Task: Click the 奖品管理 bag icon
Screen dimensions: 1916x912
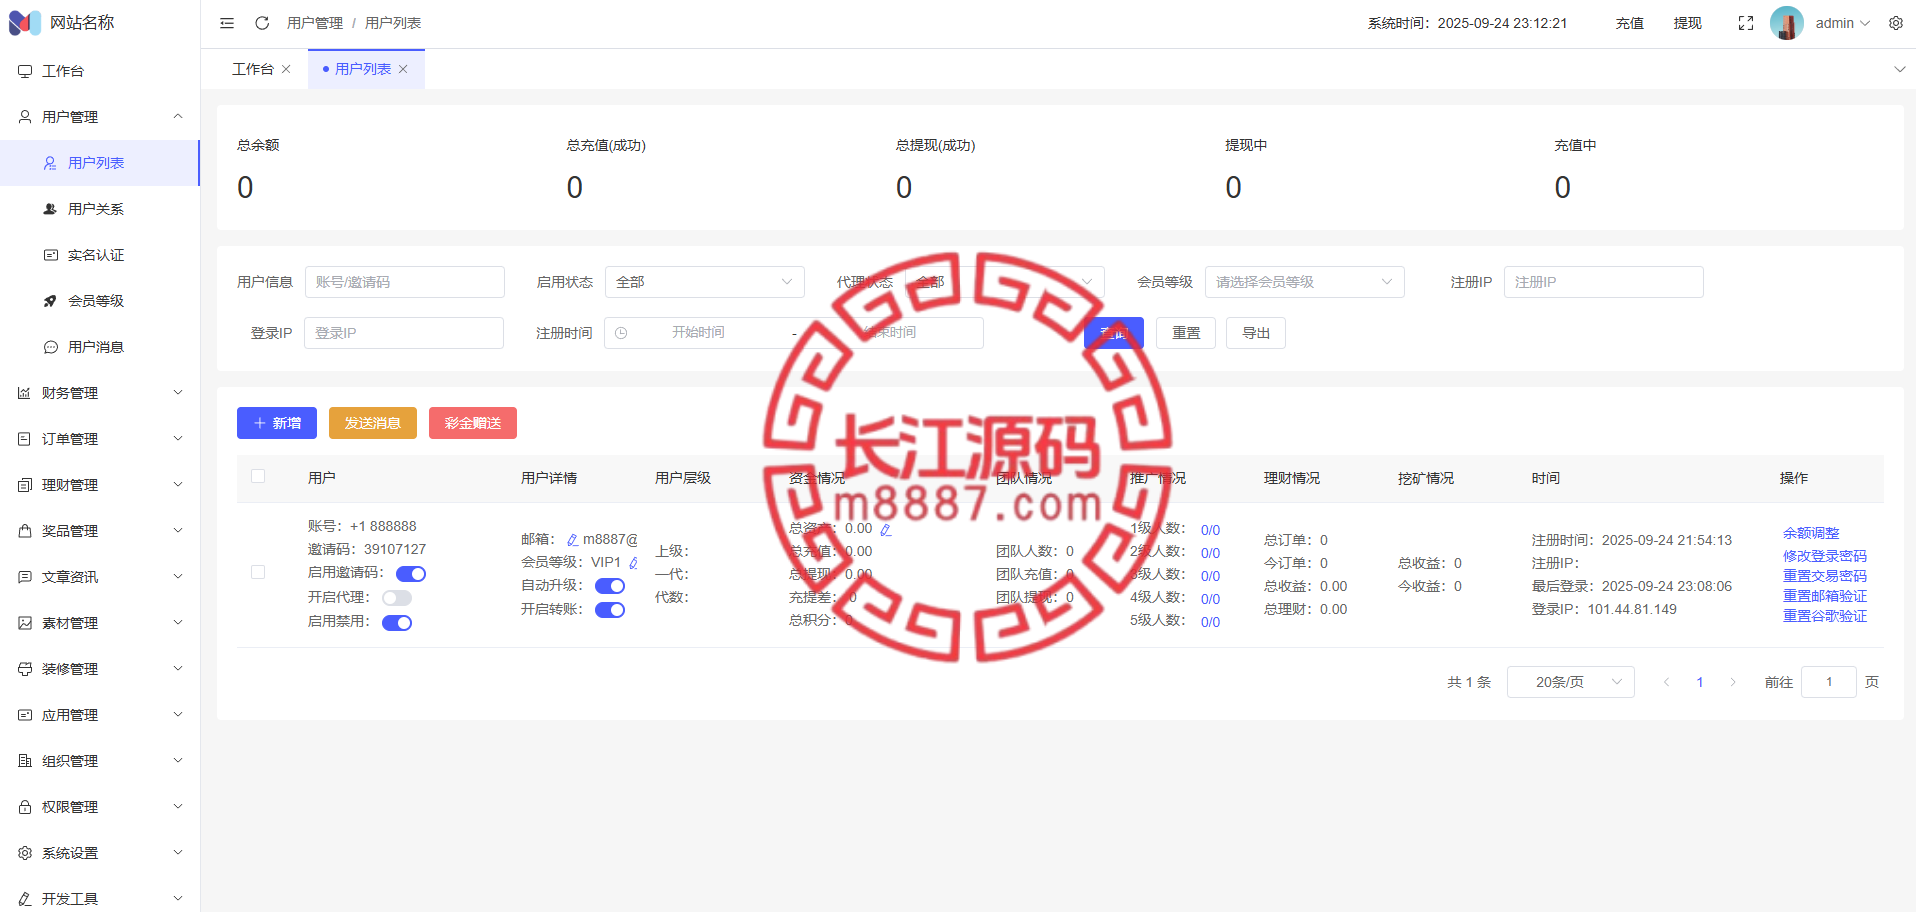Action: [25, 531]
